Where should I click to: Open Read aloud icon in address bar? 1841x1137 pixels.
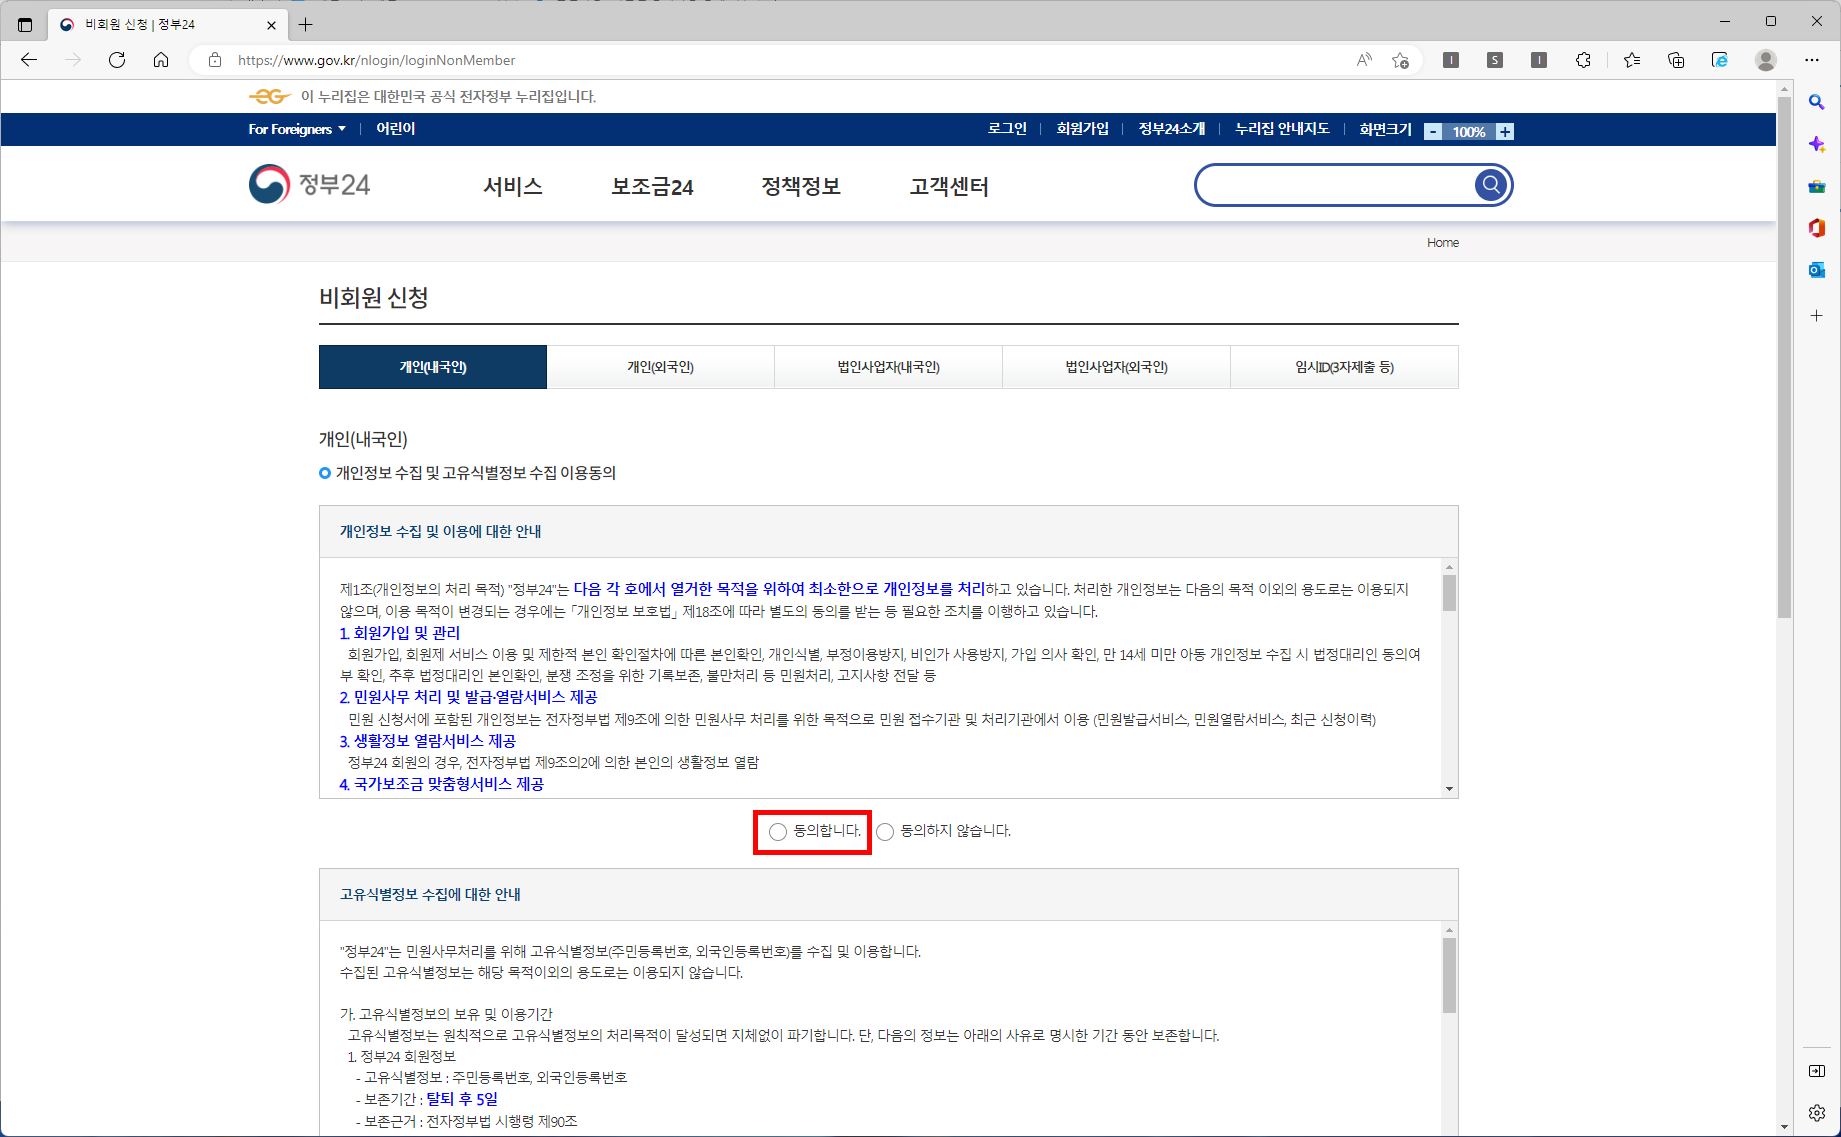pyautogui.click(x=1364, y=60)
